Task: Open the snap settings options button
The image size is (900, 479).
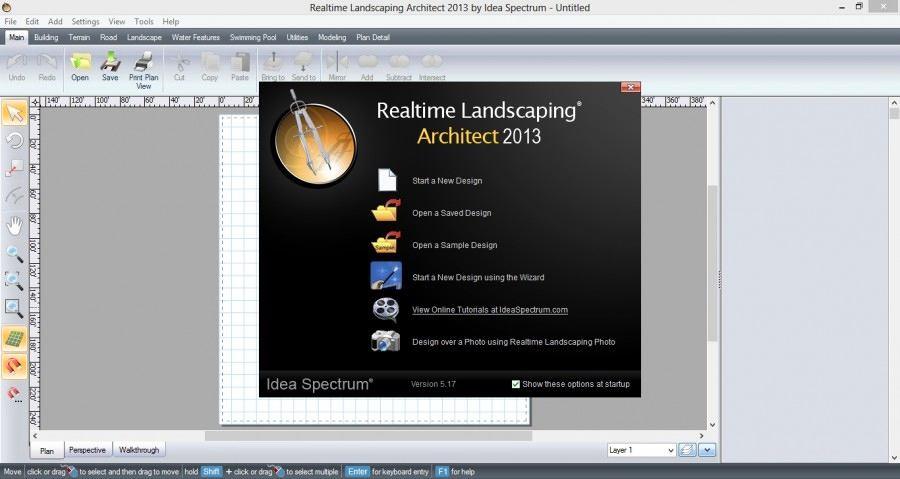Action: tap(15, 395)
